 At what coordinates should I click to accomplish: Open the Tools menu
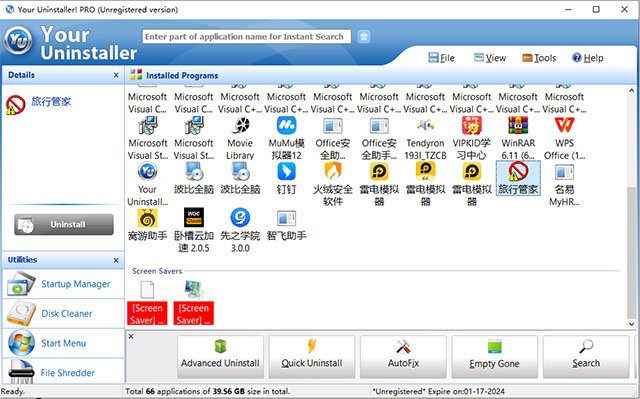click(539, 58)
